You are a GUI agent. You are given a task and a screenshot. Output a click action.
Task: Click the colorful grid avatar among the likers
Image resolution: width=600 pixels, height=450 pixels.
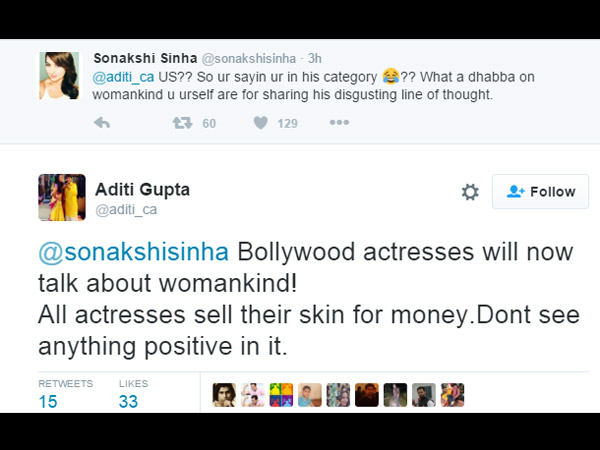click(282, 395)
